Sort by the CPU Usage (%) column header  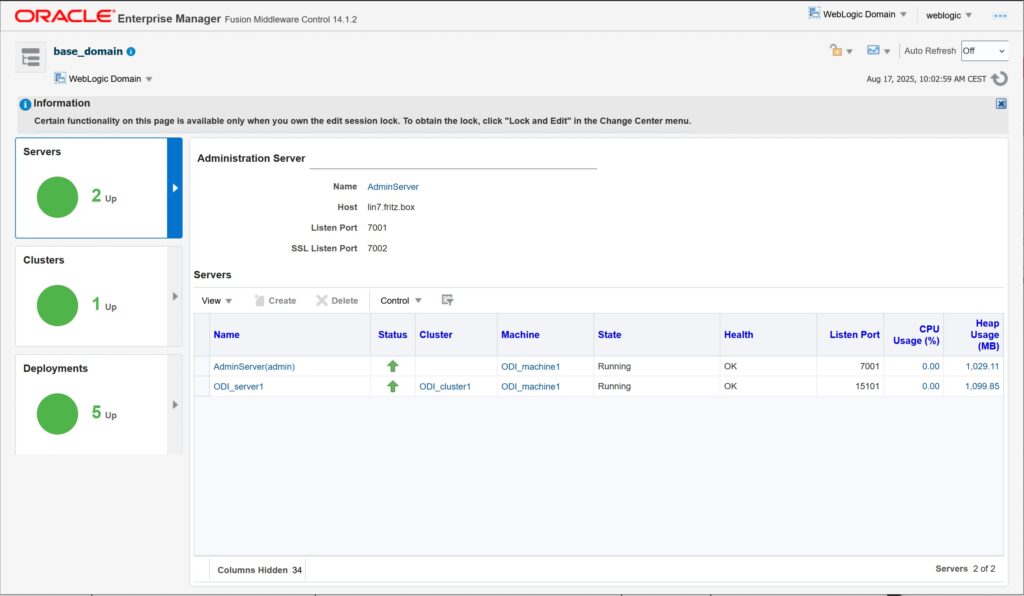pyautogui.click(x=916, y=335)
